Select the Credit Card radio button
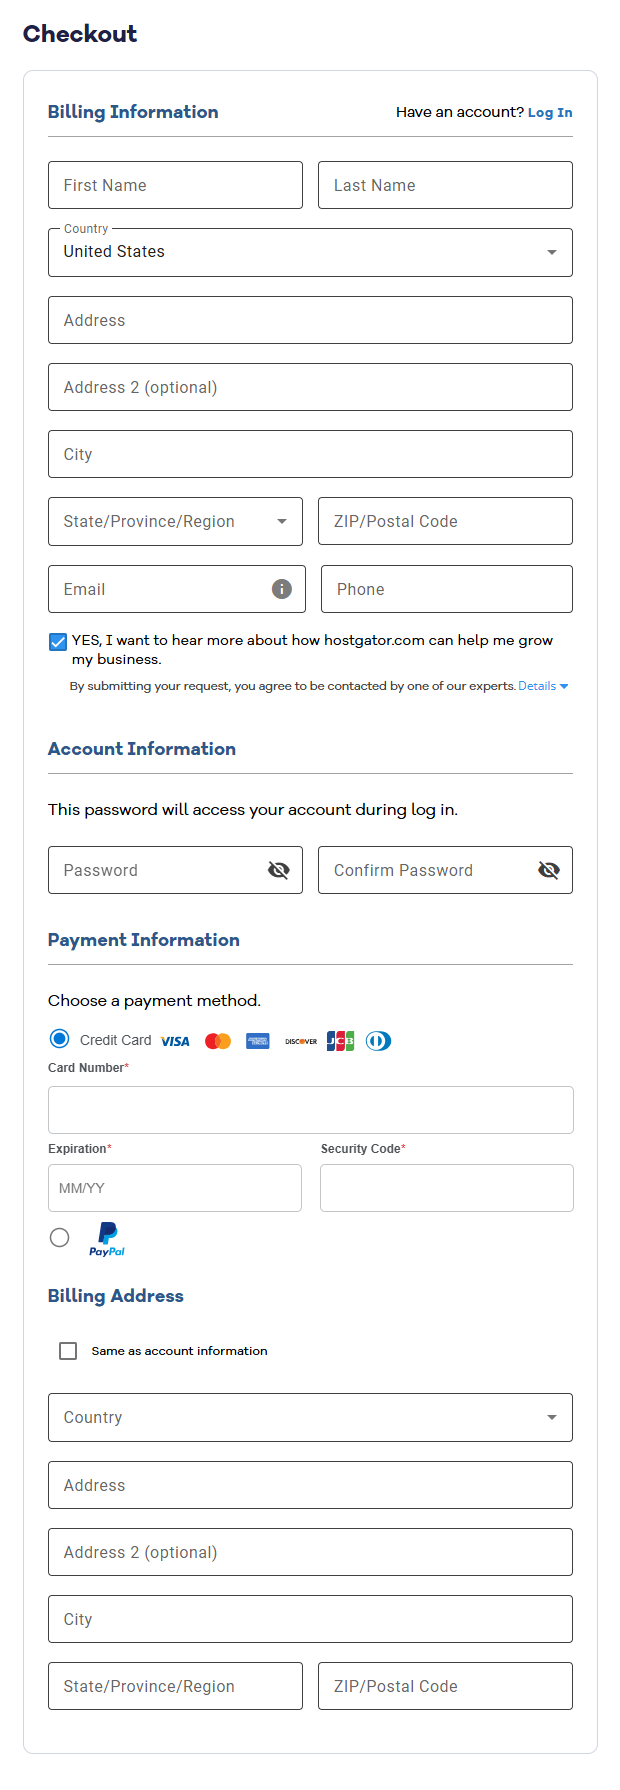Screen dimensions: 620x1790 (59, 1038)
